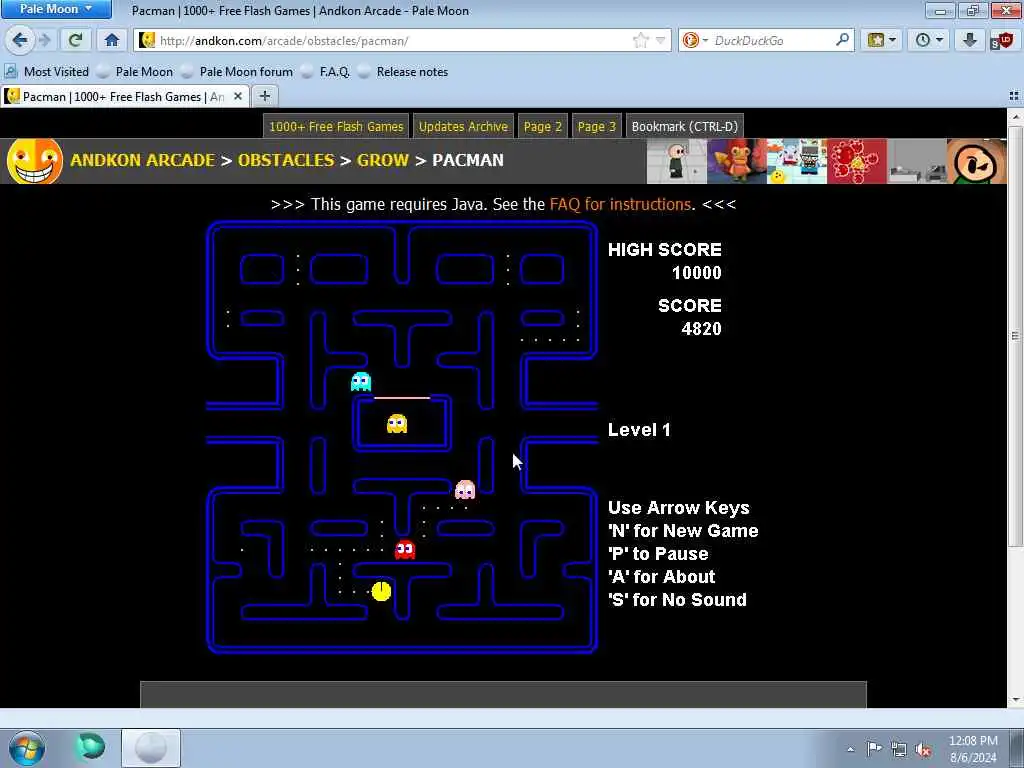Click the robot with glasses game thumbnail
Viewport: 1024px width, 768px height.
click(x=797, y=161)
